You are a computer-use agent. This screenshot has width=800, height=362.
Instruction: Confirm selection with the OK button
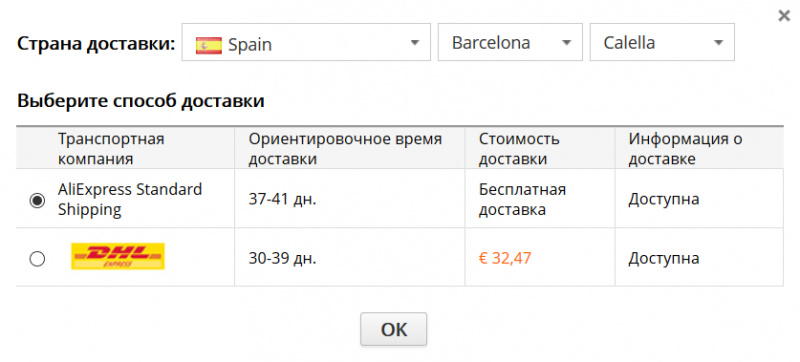coord(393,329)
